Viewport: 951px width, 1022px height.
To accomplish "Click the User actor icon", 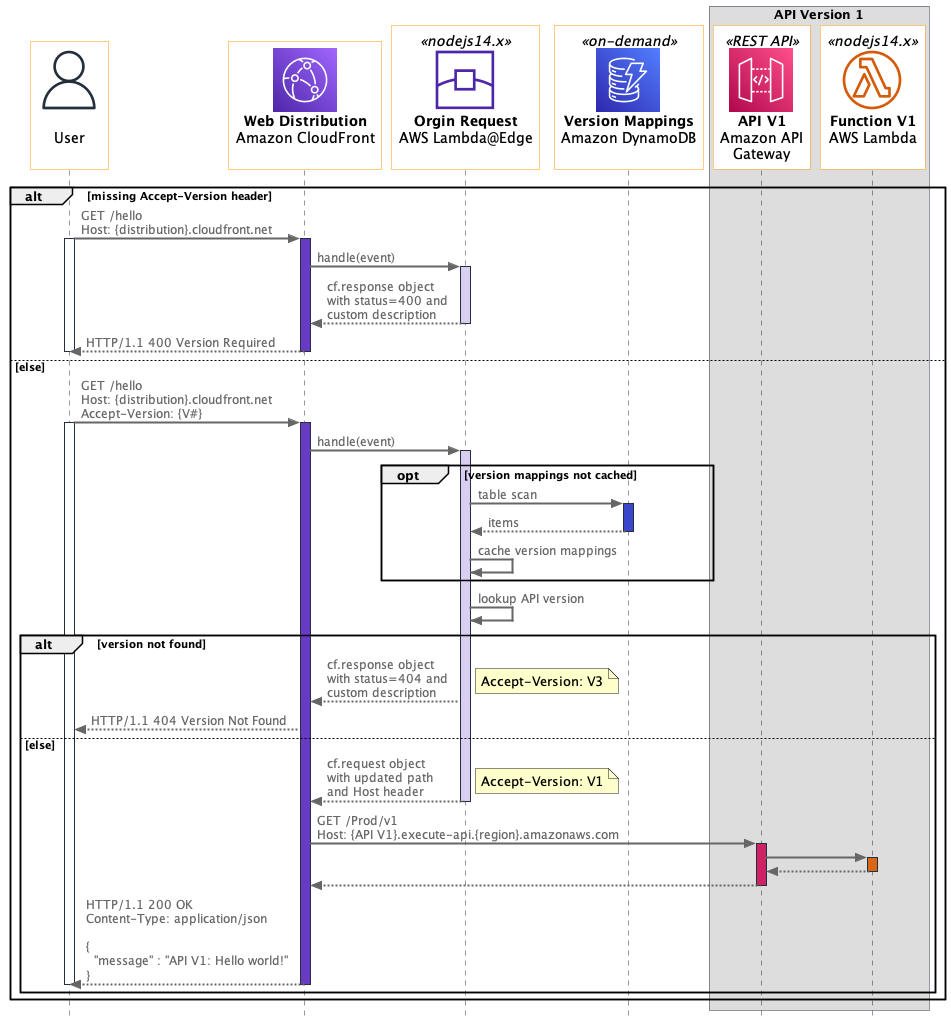I will pyautogui.click(x=69, y=78).
